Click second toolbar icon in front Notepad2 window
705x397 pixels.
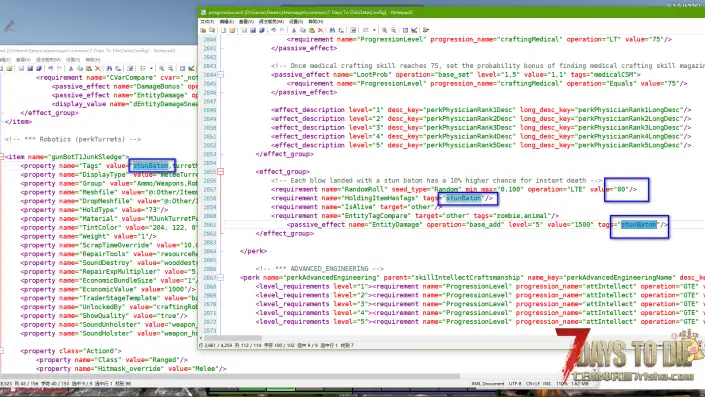[212, 30]
